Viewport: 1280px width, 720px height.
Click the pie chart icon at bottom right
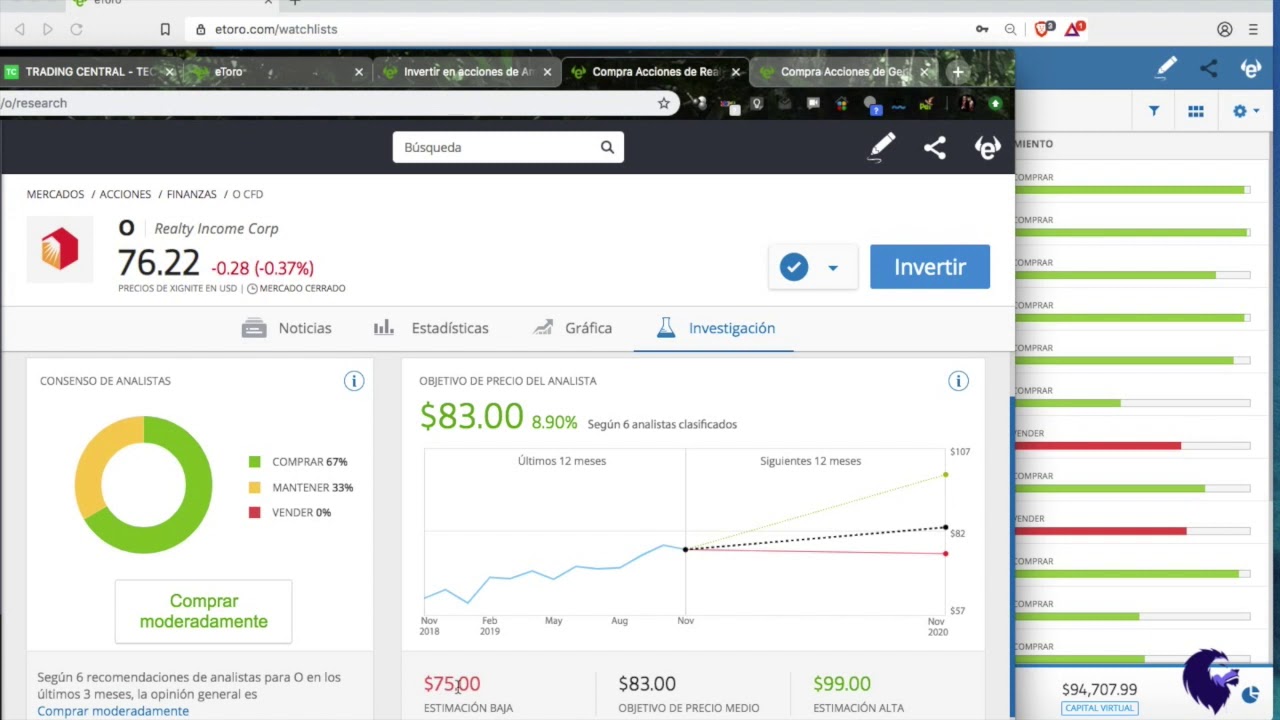1251,694
